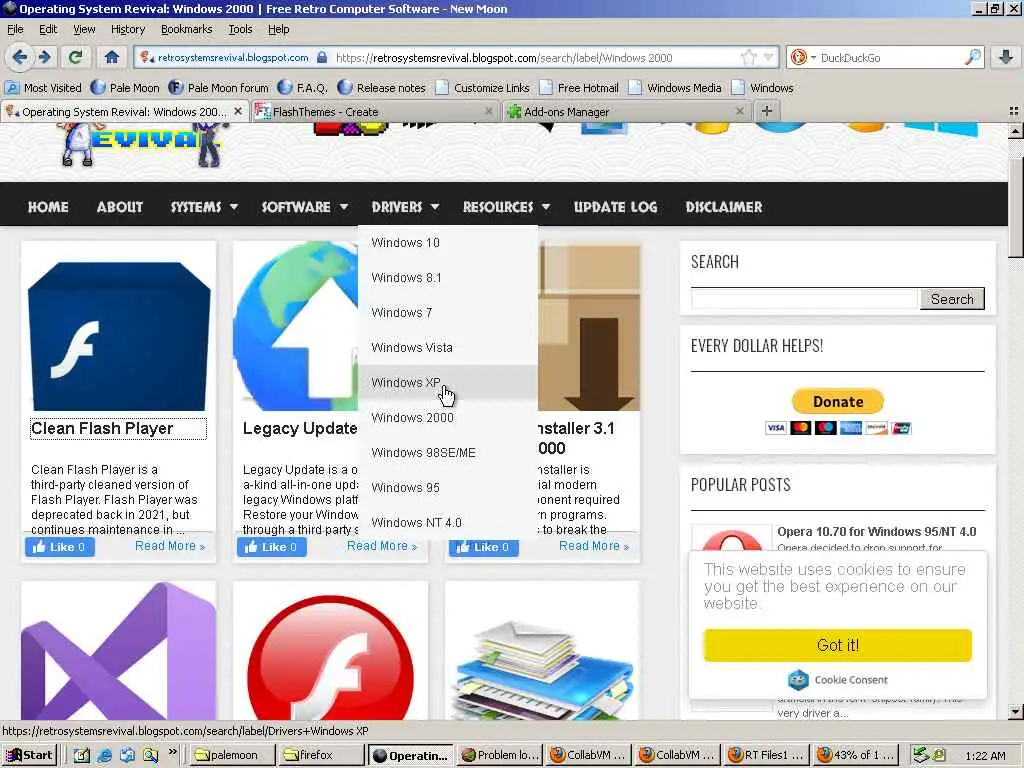Click the PayPal Donate button
1024x768 pixels.
coord(838,402)
